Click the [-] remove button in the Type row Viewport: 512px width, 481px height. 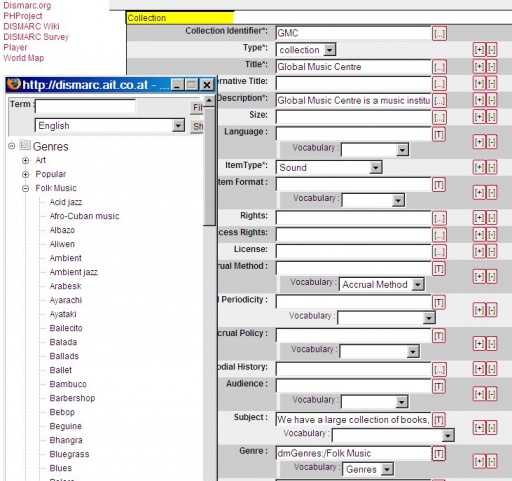tap(491, 50)
